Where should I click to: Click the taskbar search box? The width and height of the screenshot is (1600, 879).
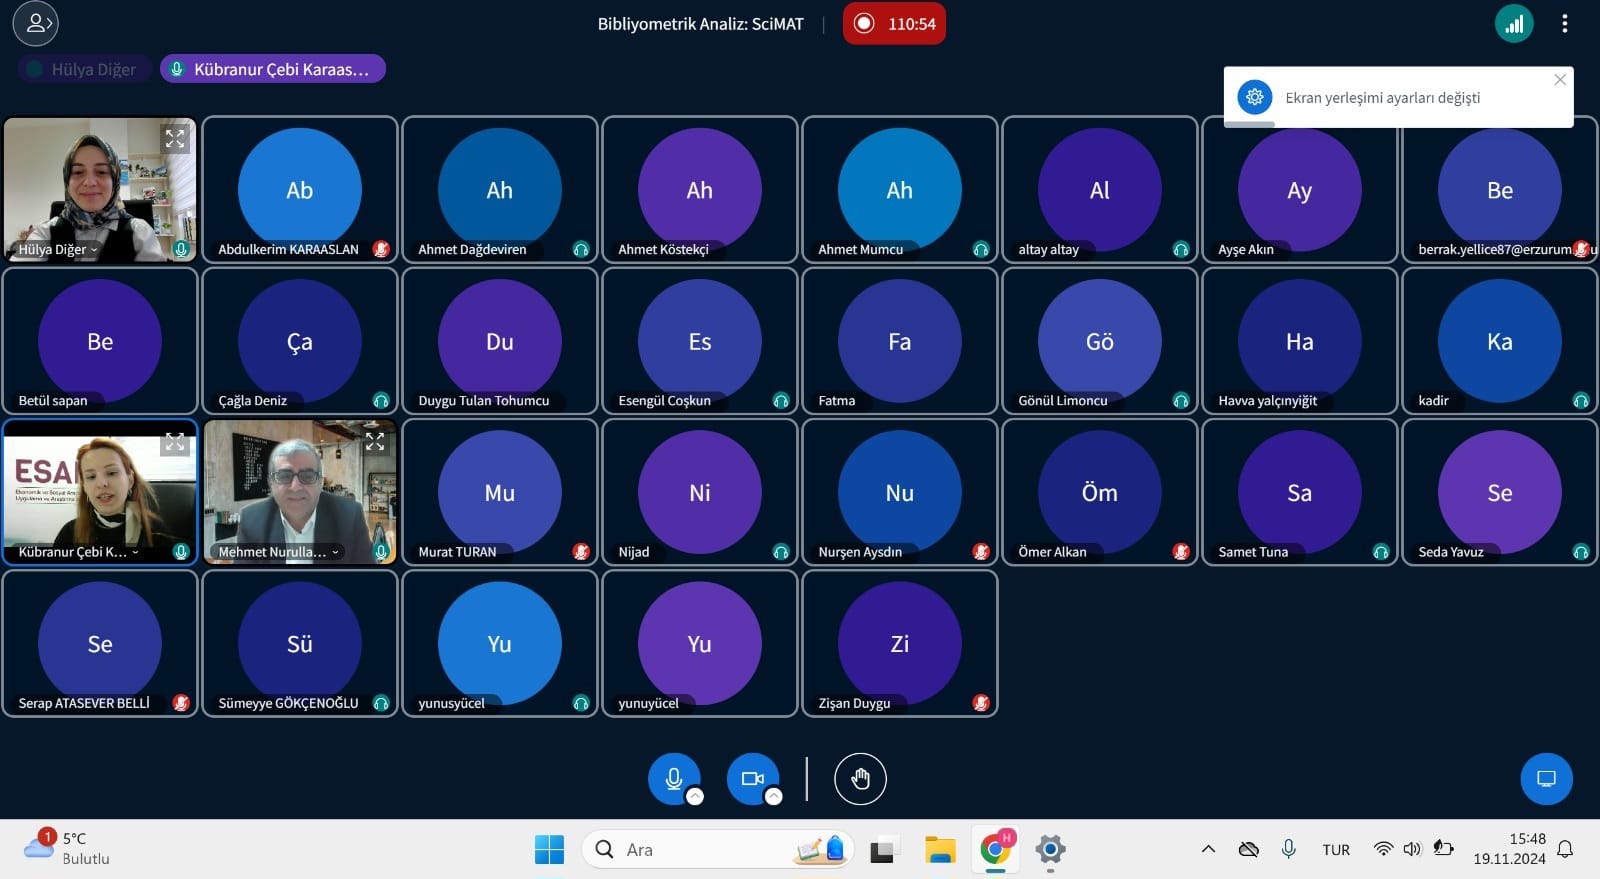click(x=718, y=850)
